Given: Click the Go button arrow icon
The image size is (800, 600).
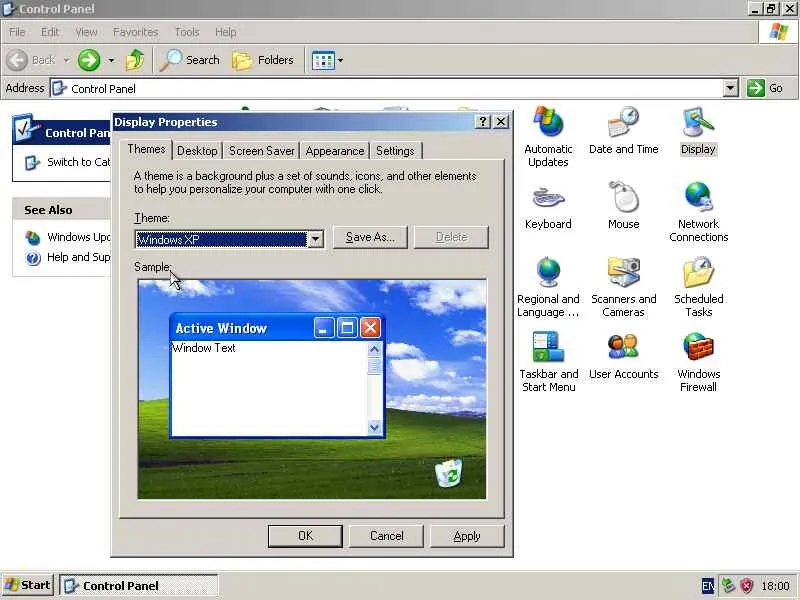Looking at the screenshot, I should (x=755, y=88).
